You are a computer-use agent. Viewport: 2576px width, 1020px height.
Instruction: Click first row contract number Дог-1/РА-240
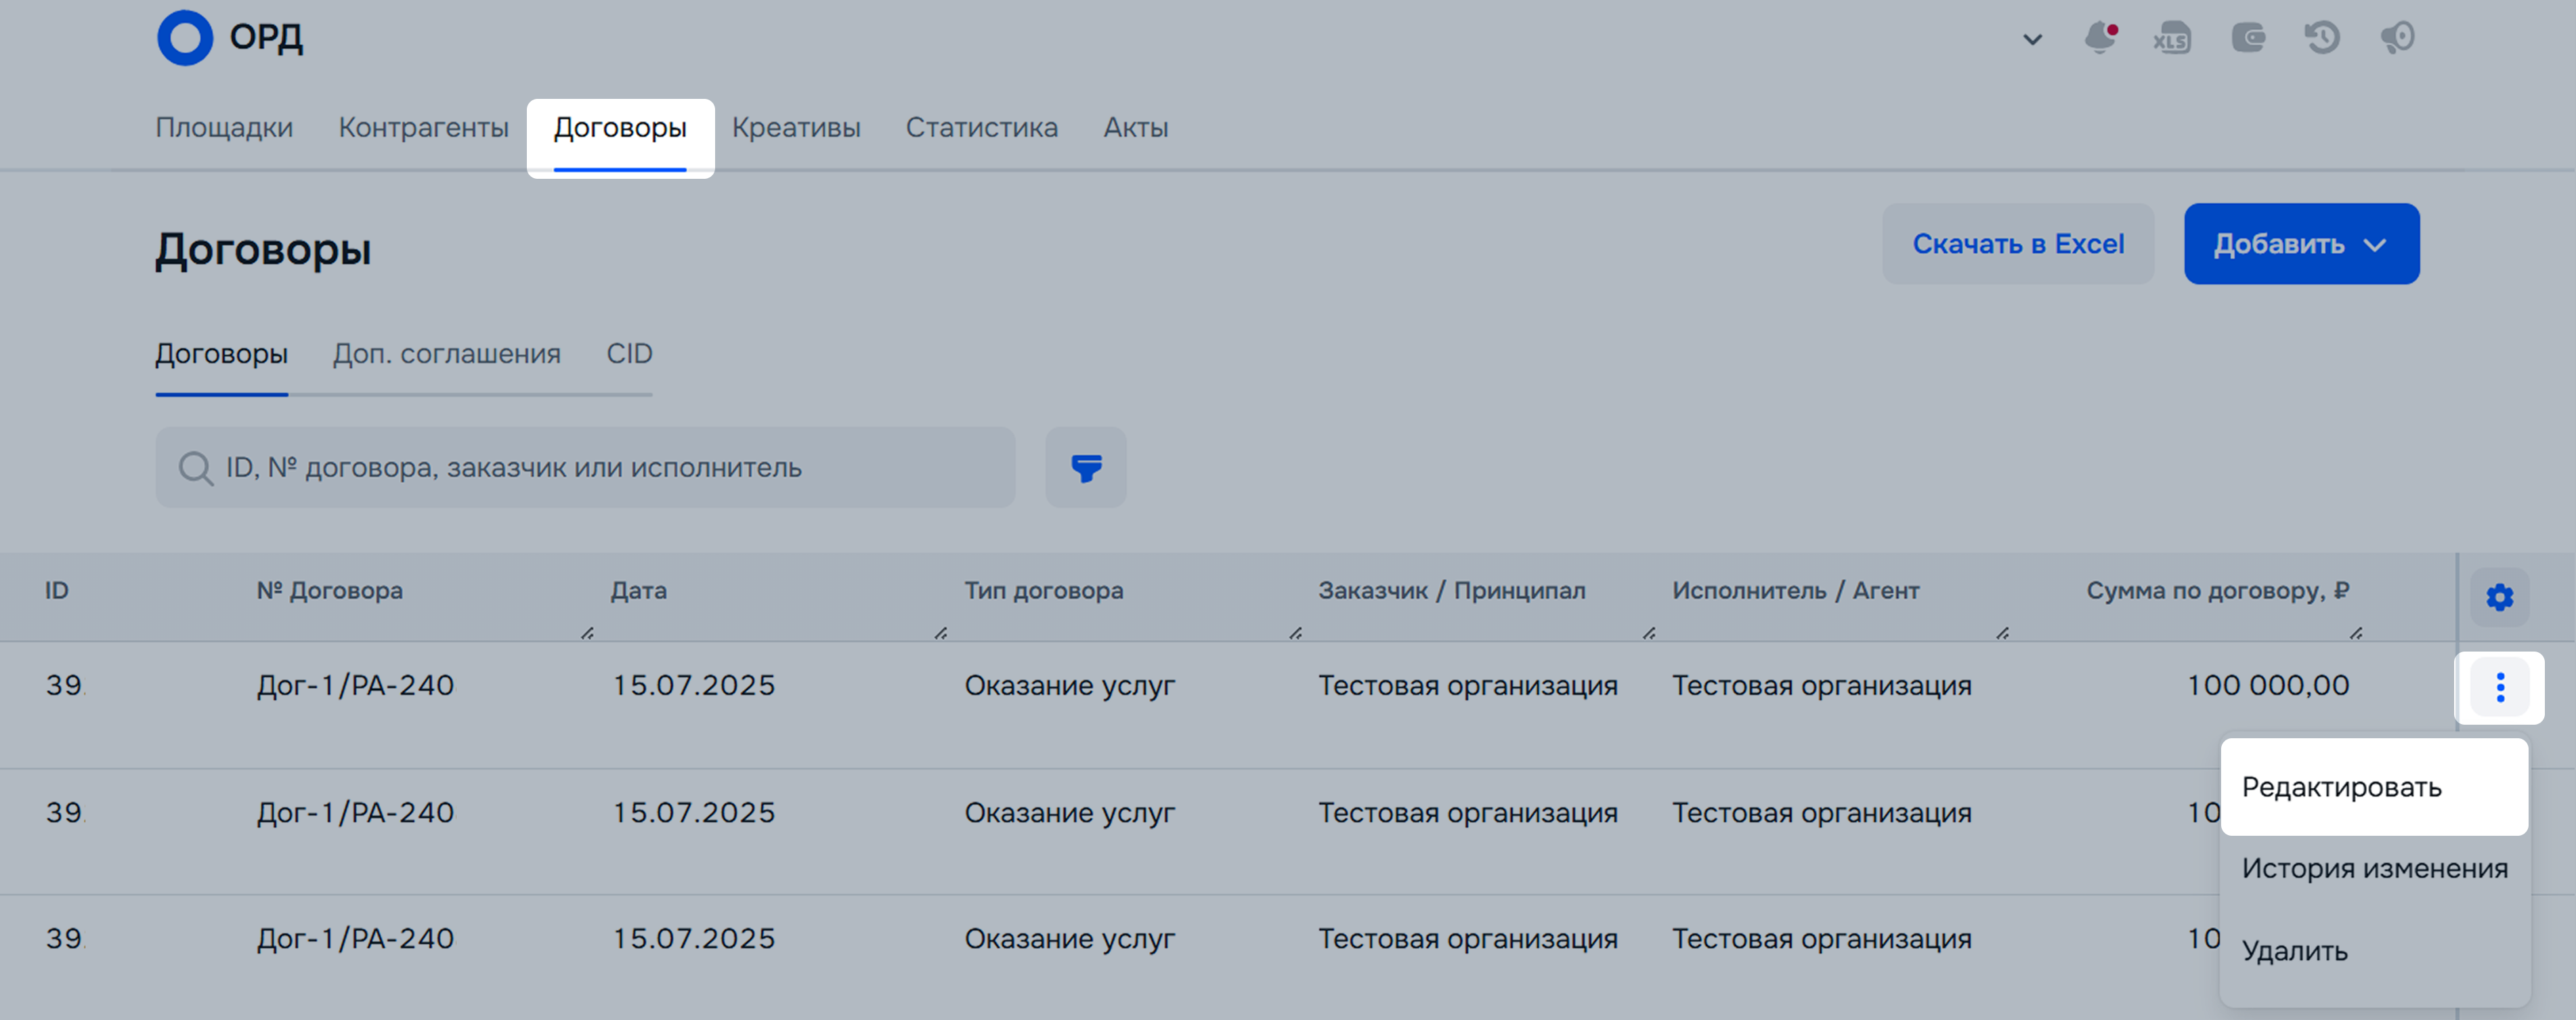coord(355,686)
